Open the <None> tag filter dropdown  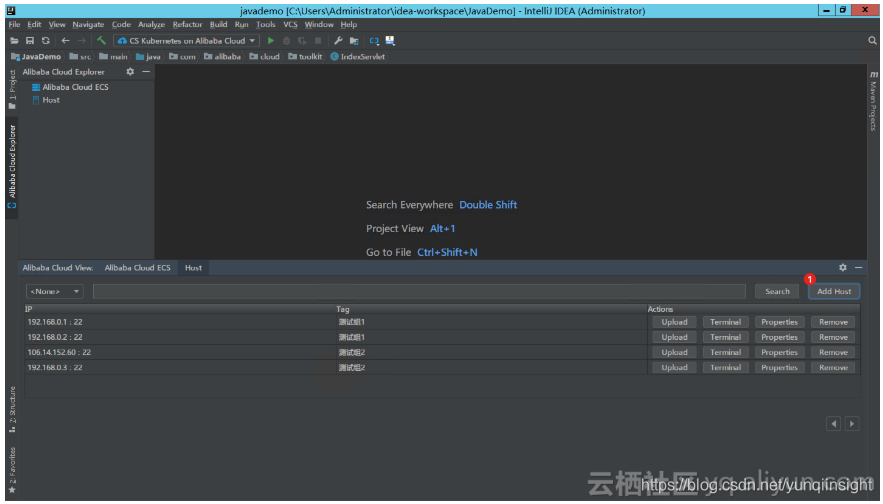point(55,291)
